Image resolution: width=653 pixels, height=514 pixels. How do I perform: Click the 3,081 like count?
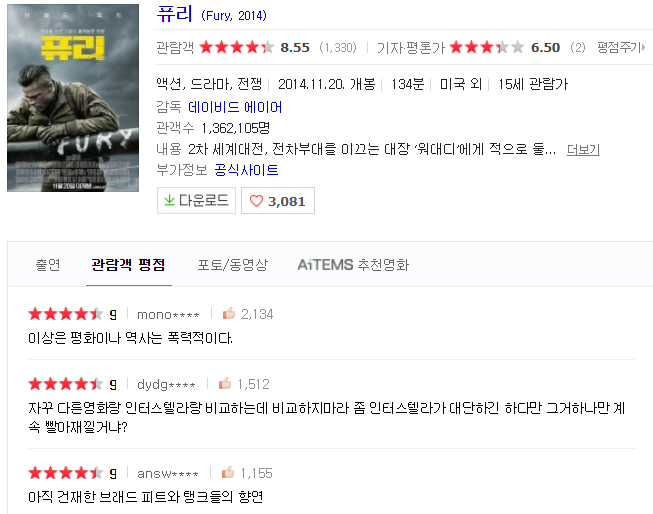pos(287,202)
